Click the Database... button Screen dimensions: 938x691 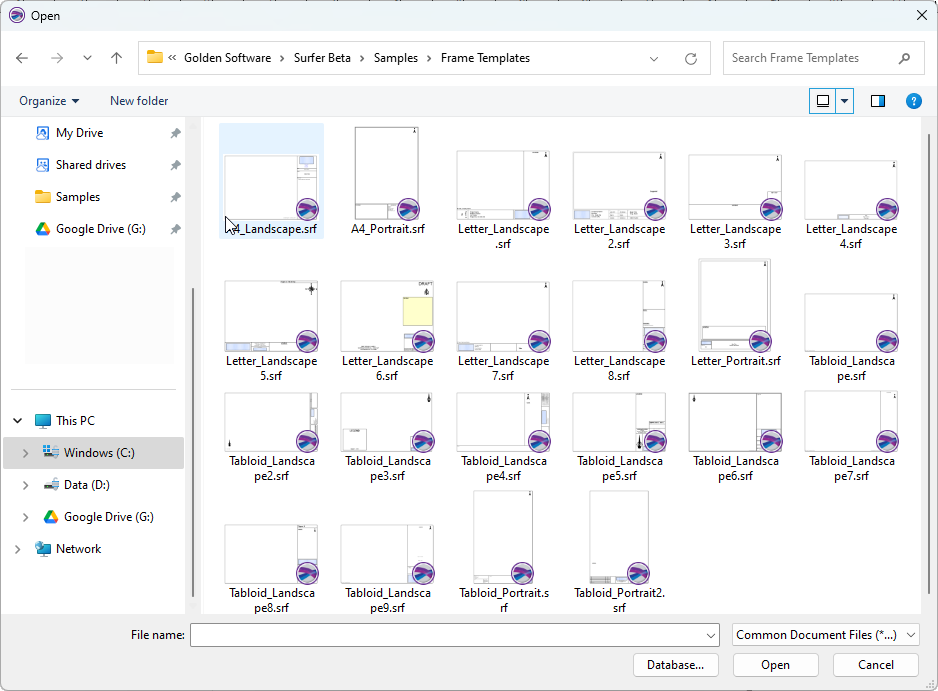point(675,665)
